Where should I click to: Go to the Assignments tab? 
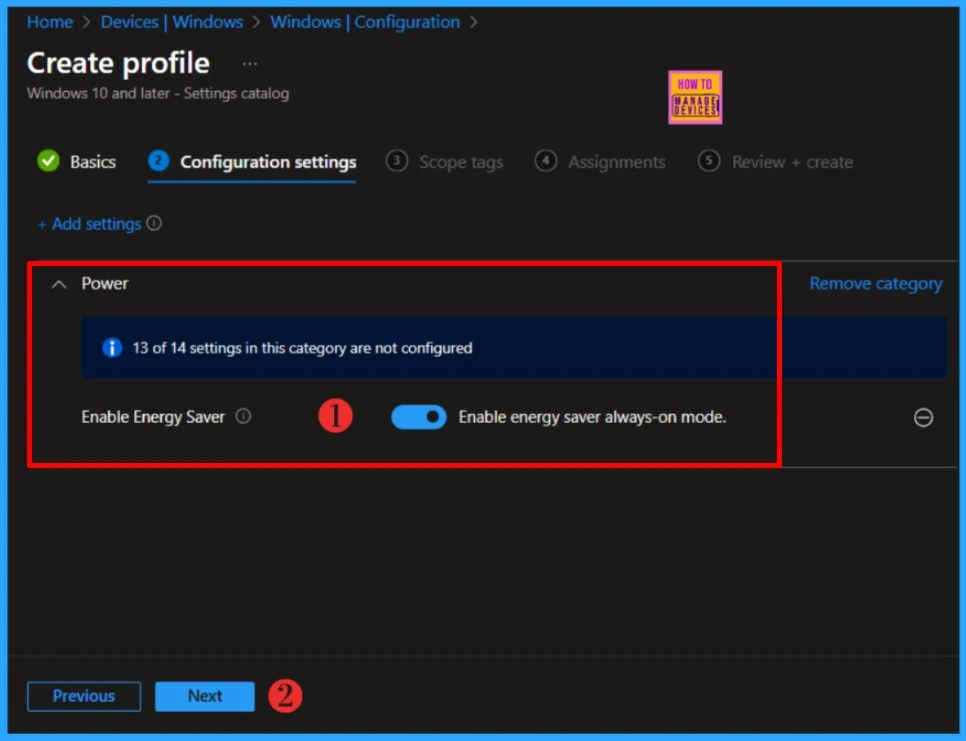point(616,162)
